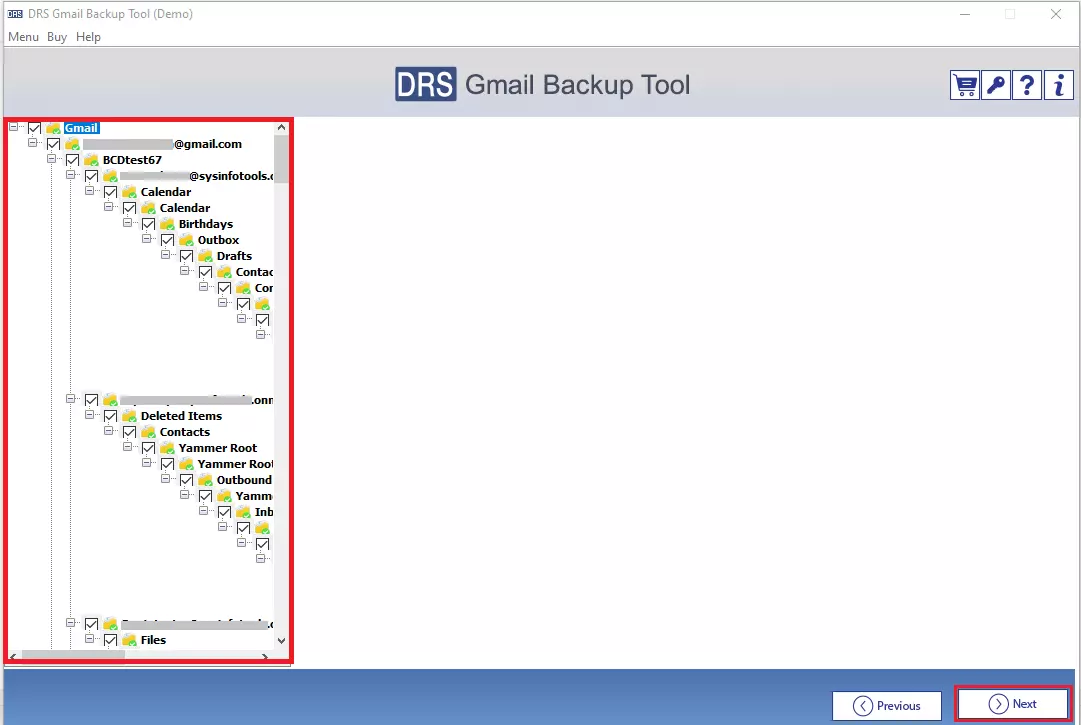Click the folder icon next to Outbox
The width and height of the screenshot is (1081, 725).
pyautogui.click(x=186, y=240)
